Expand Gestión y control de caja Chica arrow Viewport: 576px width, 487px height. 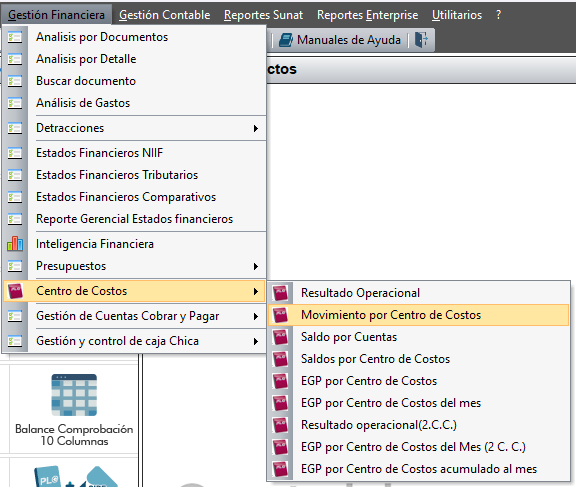[x=256, y=341]
